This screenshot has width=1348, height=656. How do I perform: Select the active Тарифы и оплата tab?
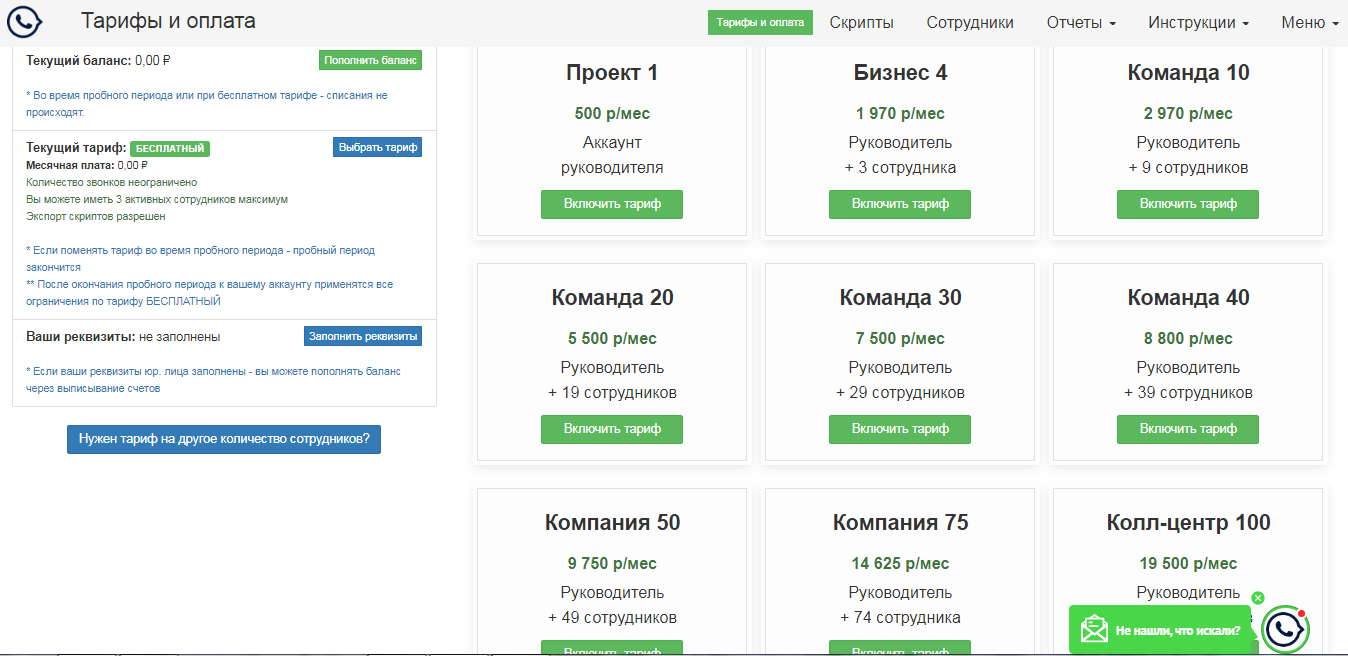coord(760,22)
